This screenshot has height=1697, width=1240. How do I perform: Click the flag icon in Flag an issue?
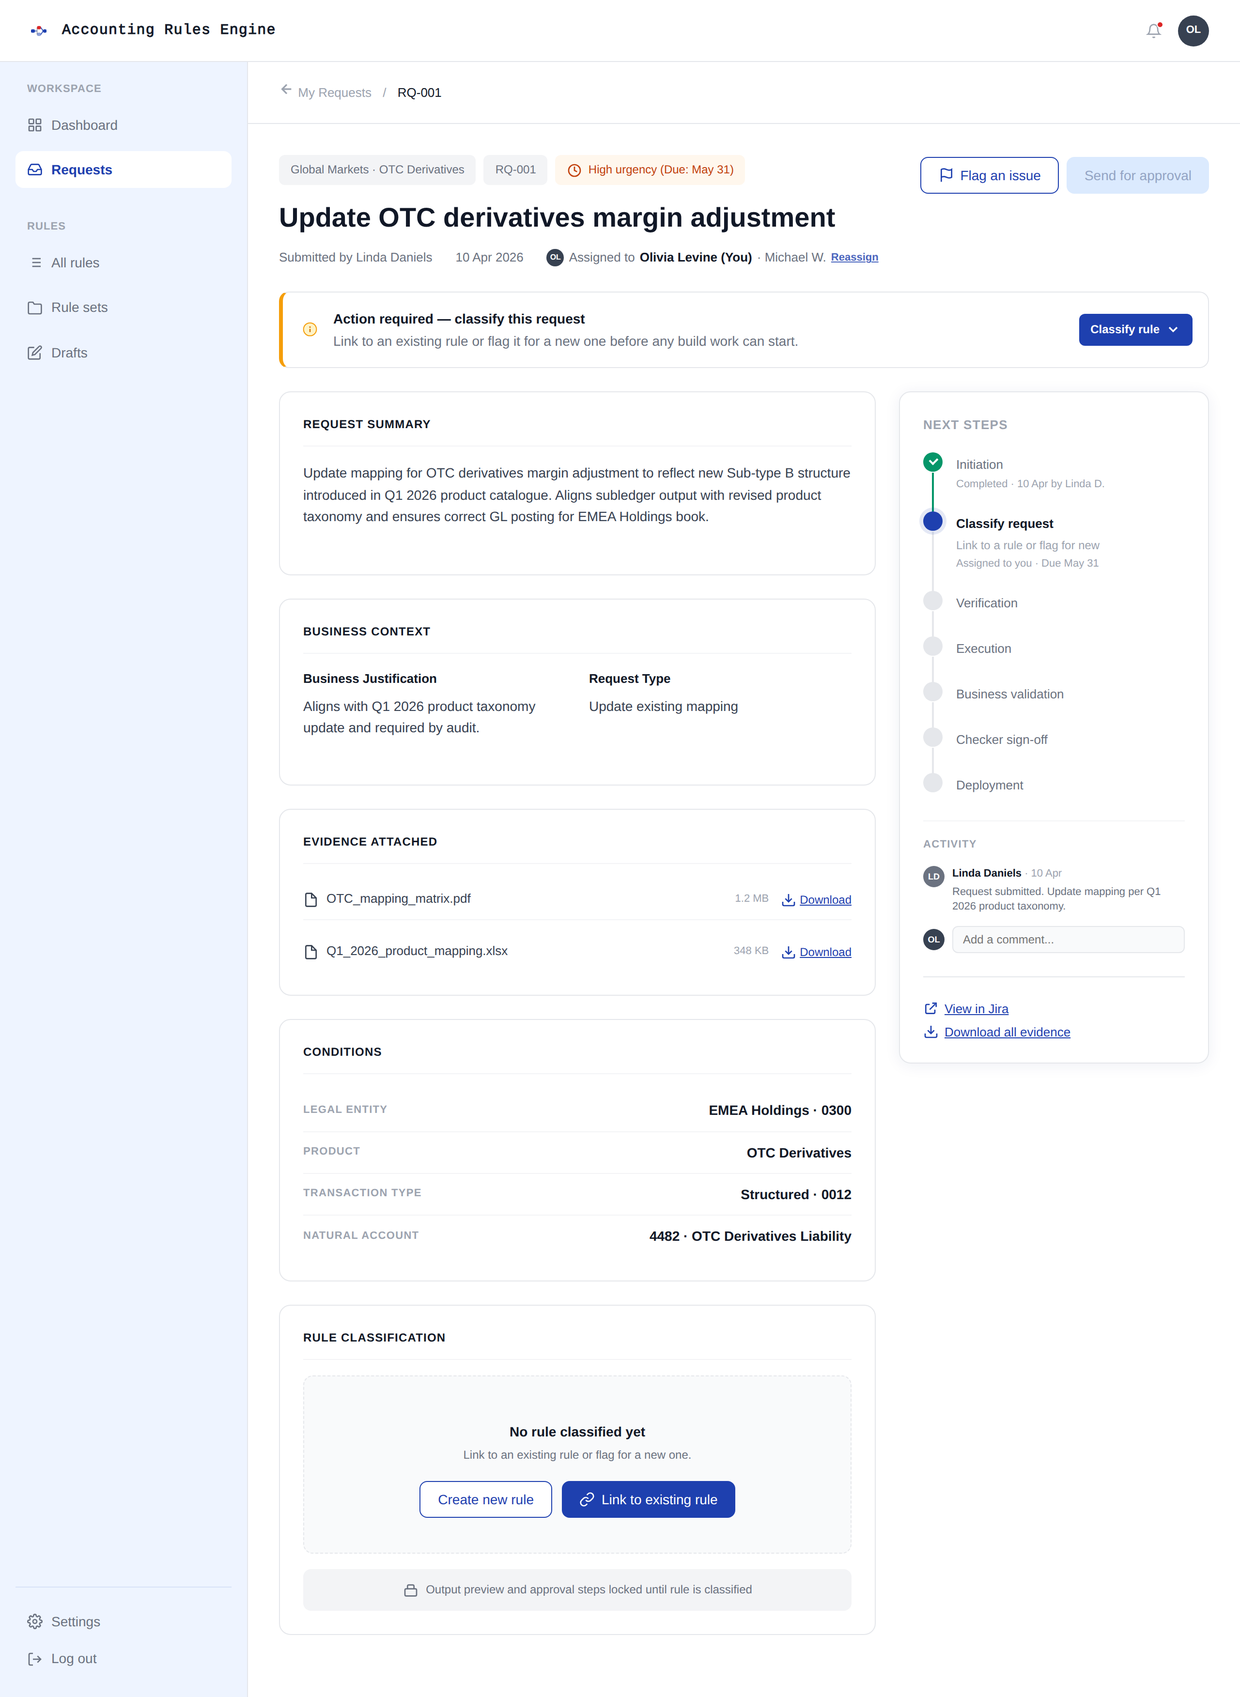click(946, 175)
